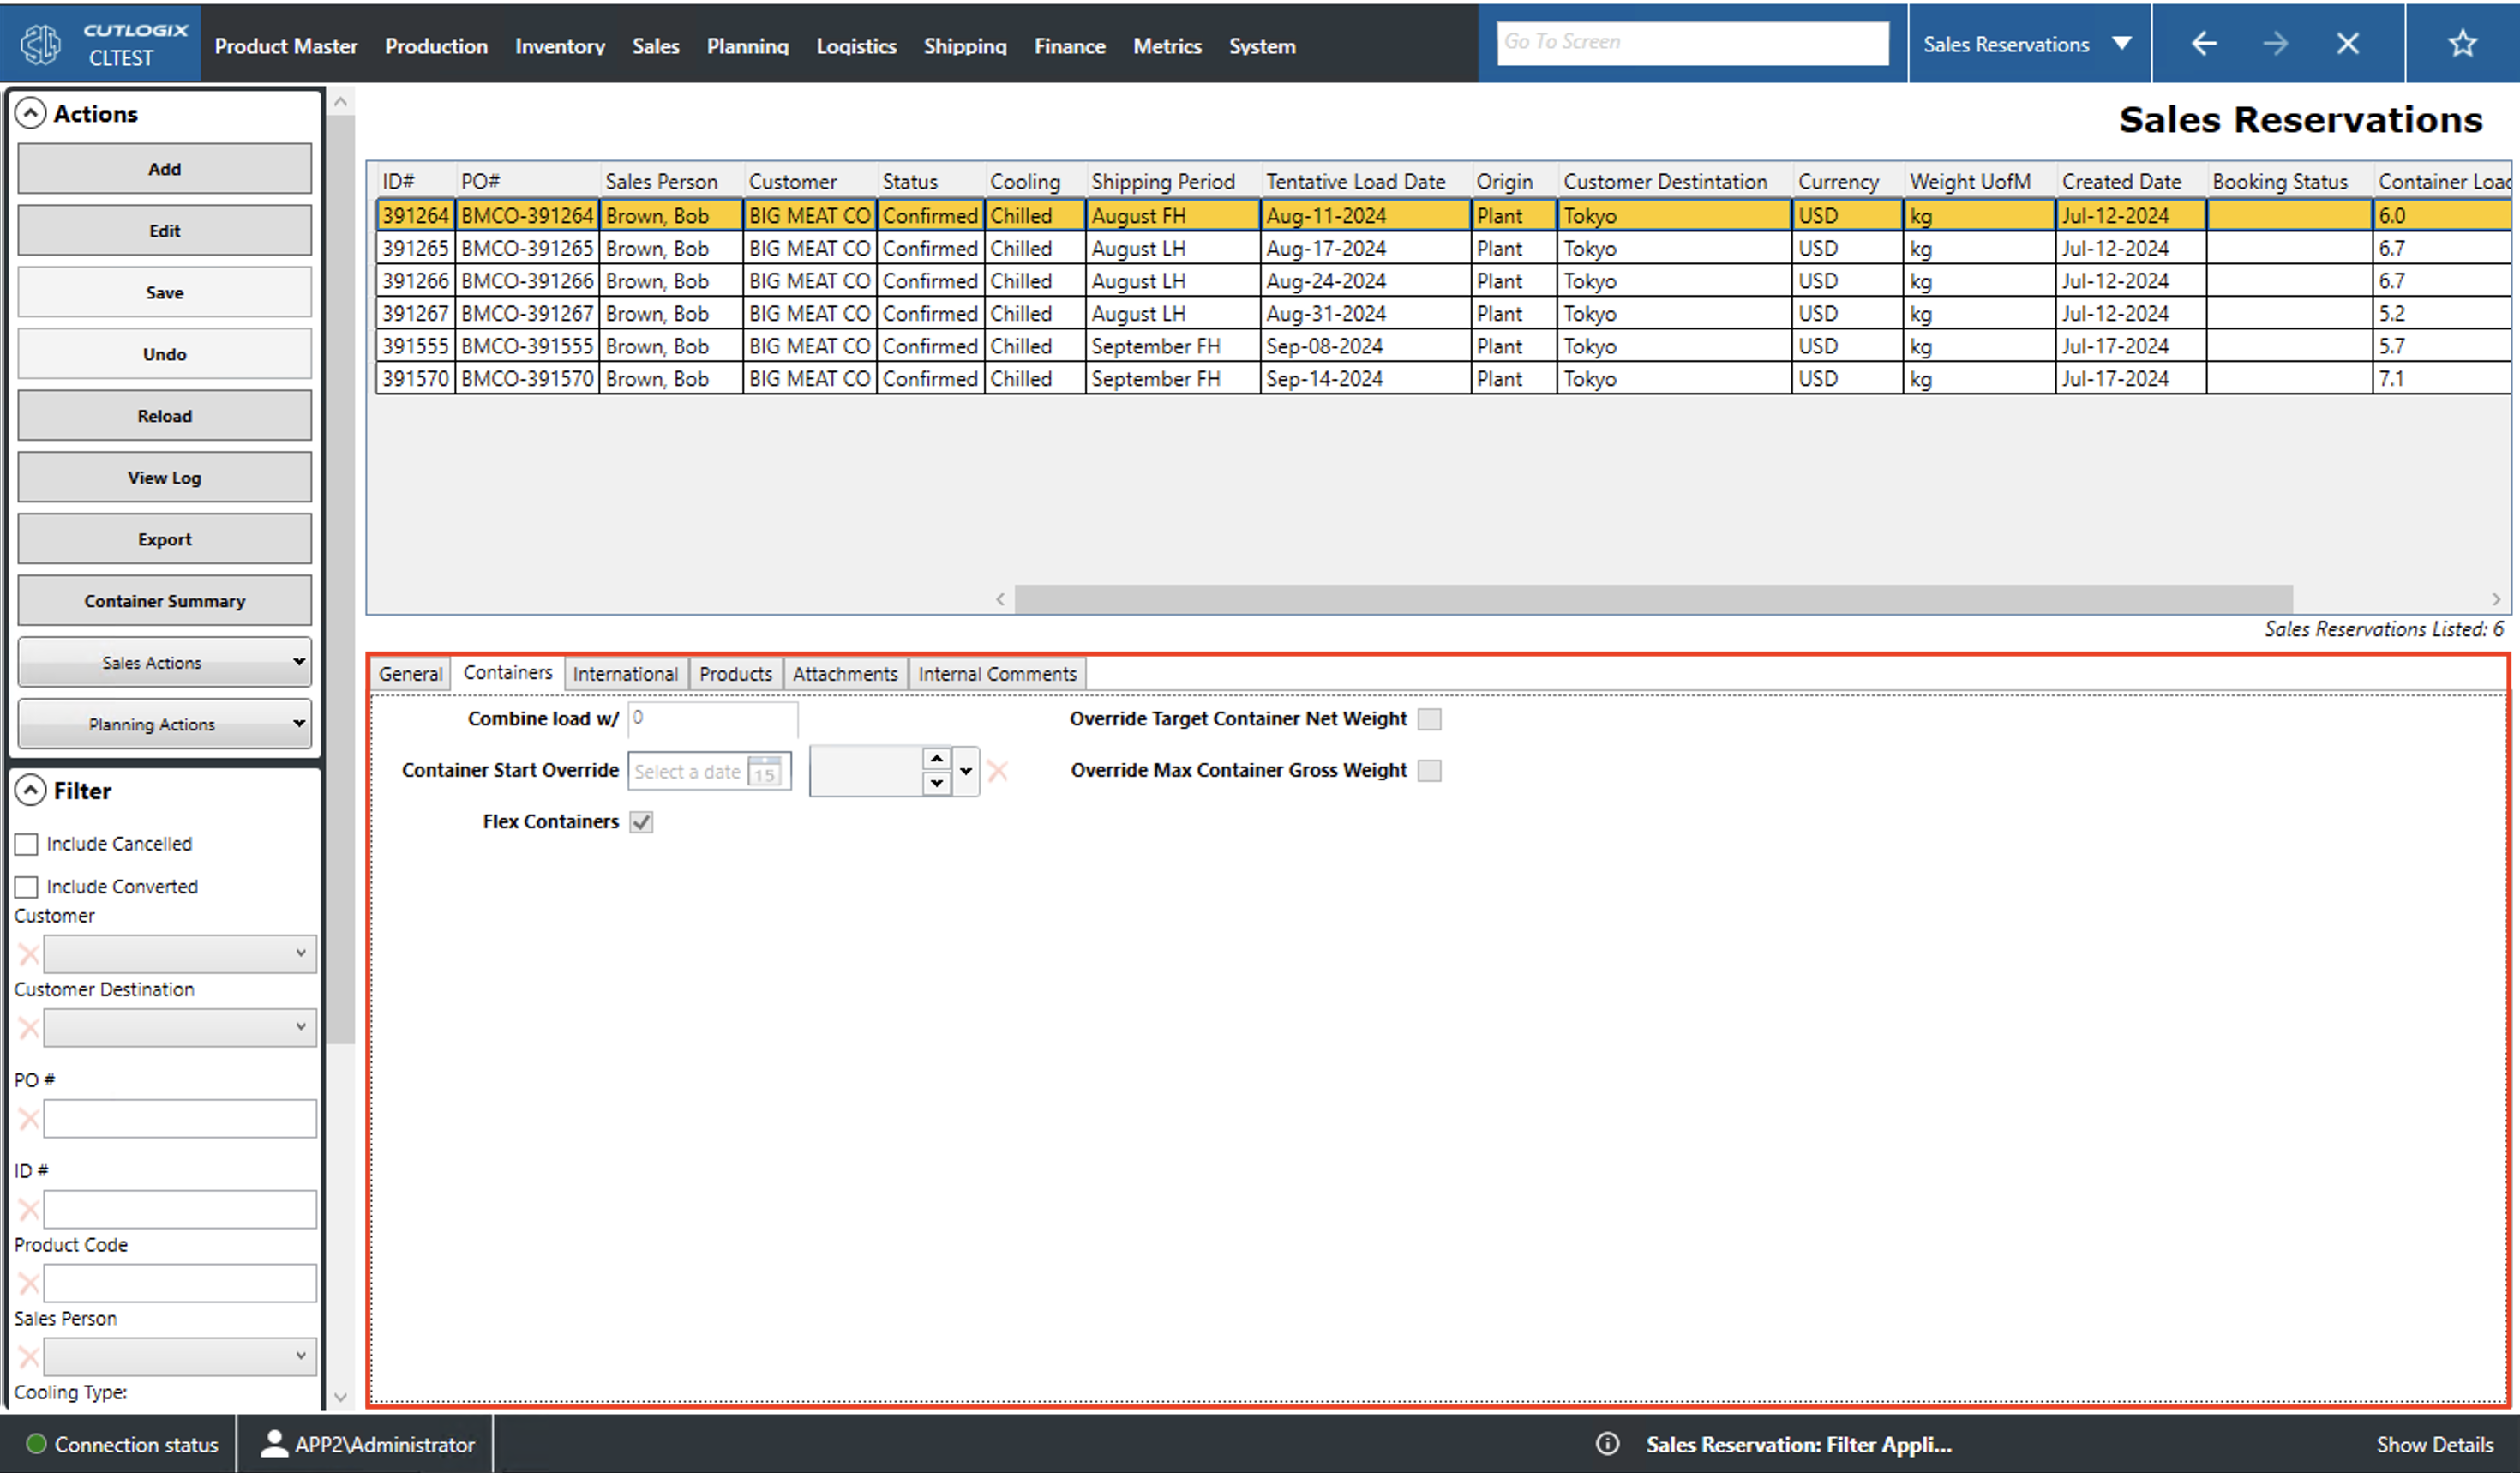Open the Logistics menu
Image resolution: width=2520 pixels, height=1473 pixels.
pos(856,46)
